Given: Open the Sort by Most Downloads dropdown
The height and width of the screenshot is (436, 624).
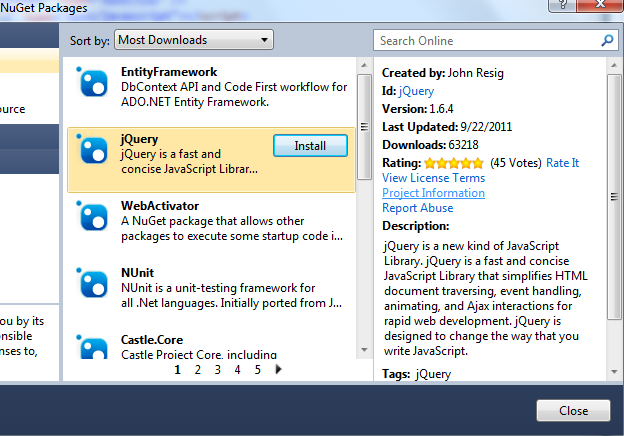Looking at the screenshot, I should [x=194, y=40].
